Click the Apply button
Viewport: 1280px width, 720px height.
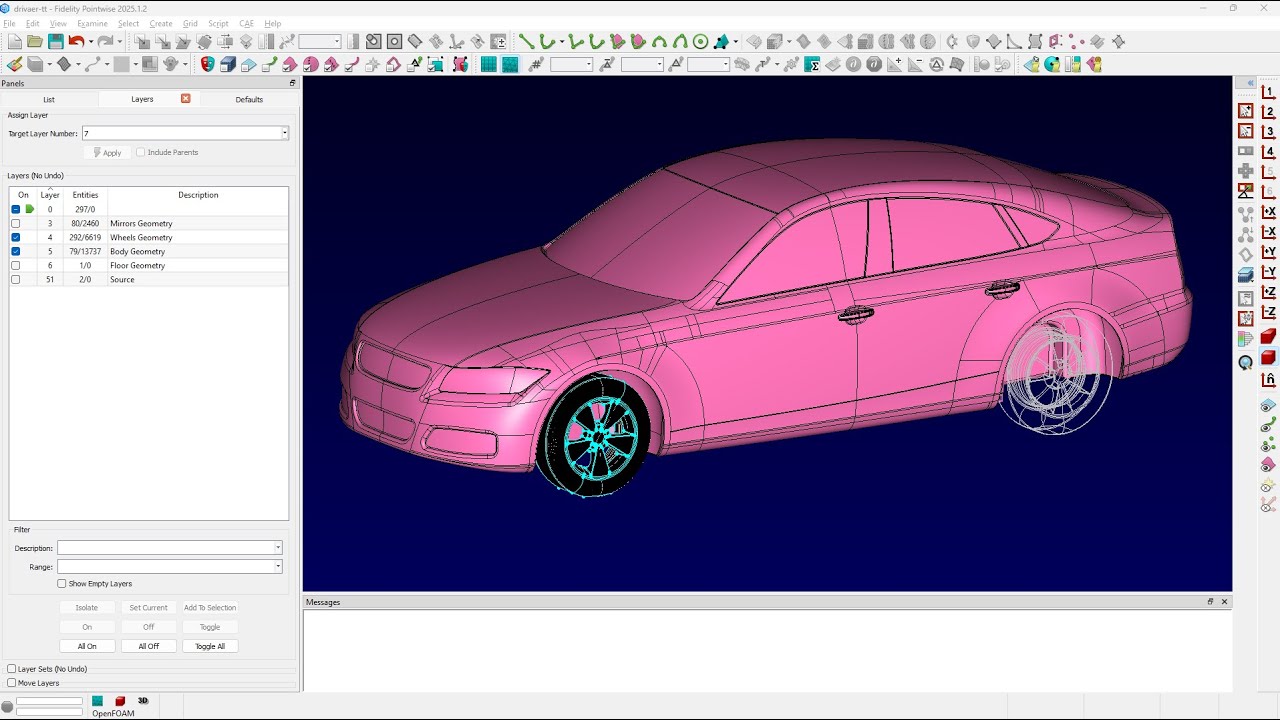pos(108,153)
